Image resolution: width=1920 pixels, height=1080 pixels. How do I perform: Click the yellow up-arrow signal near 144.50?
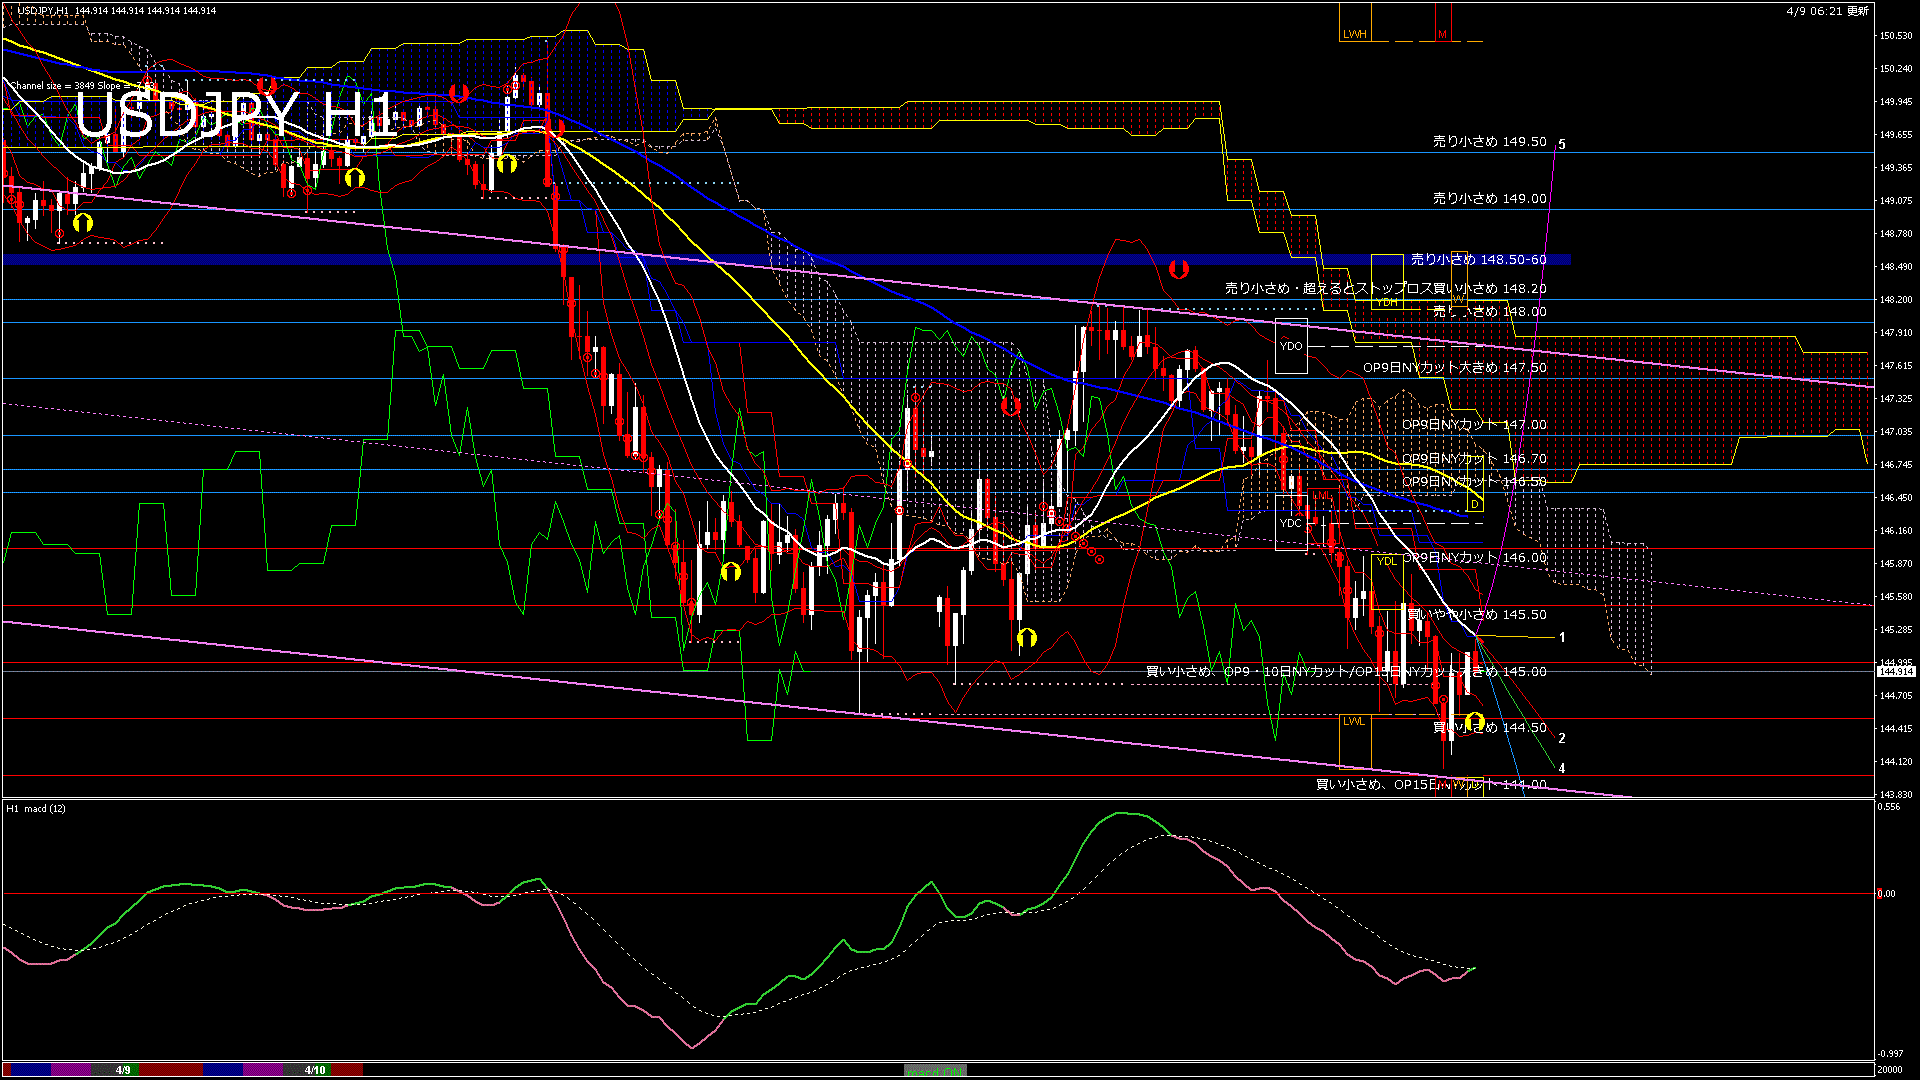(1474, 721)
